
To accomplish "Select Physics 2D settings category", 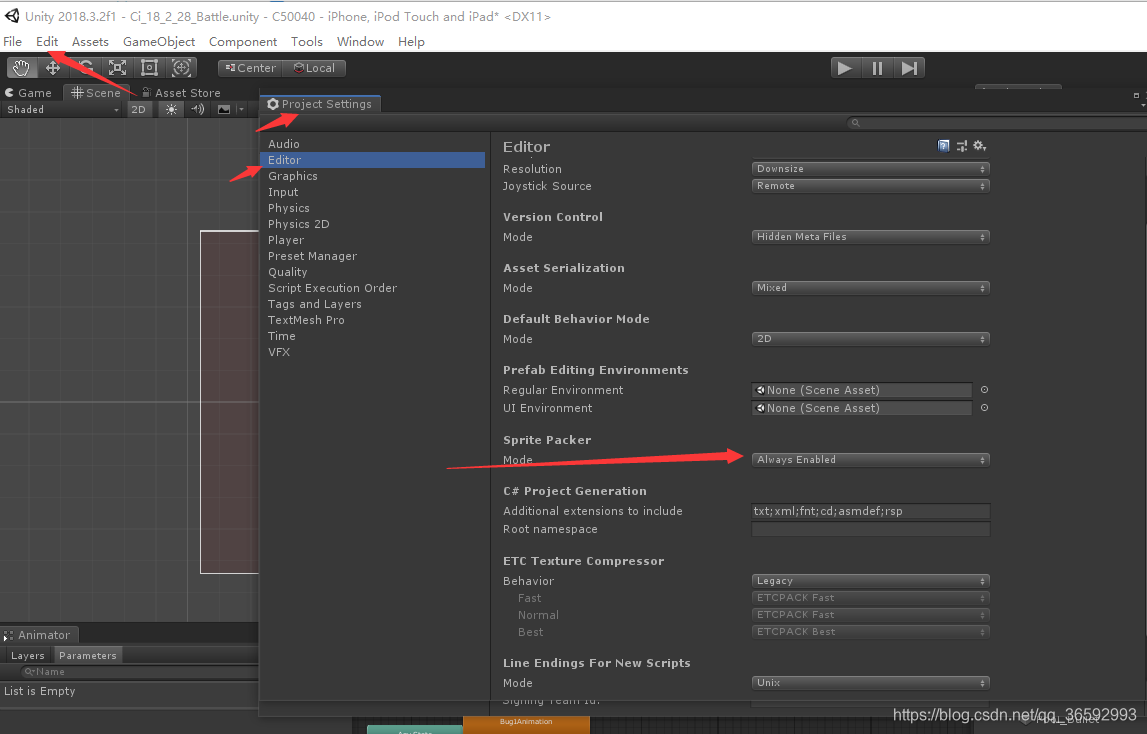I will 372,225.
